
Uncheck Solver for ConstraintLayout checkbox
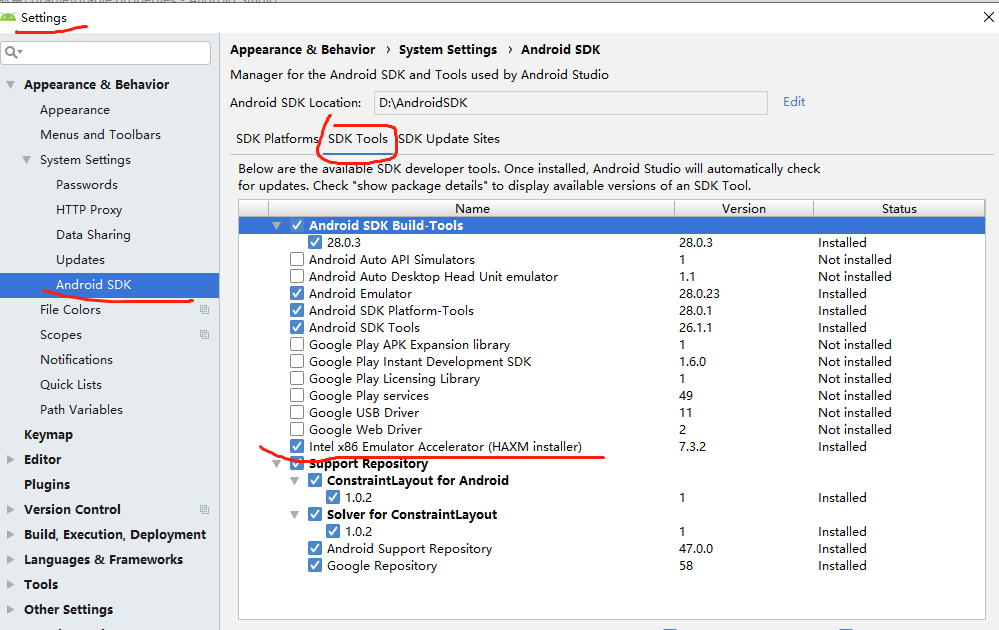[x=315, y=514]
